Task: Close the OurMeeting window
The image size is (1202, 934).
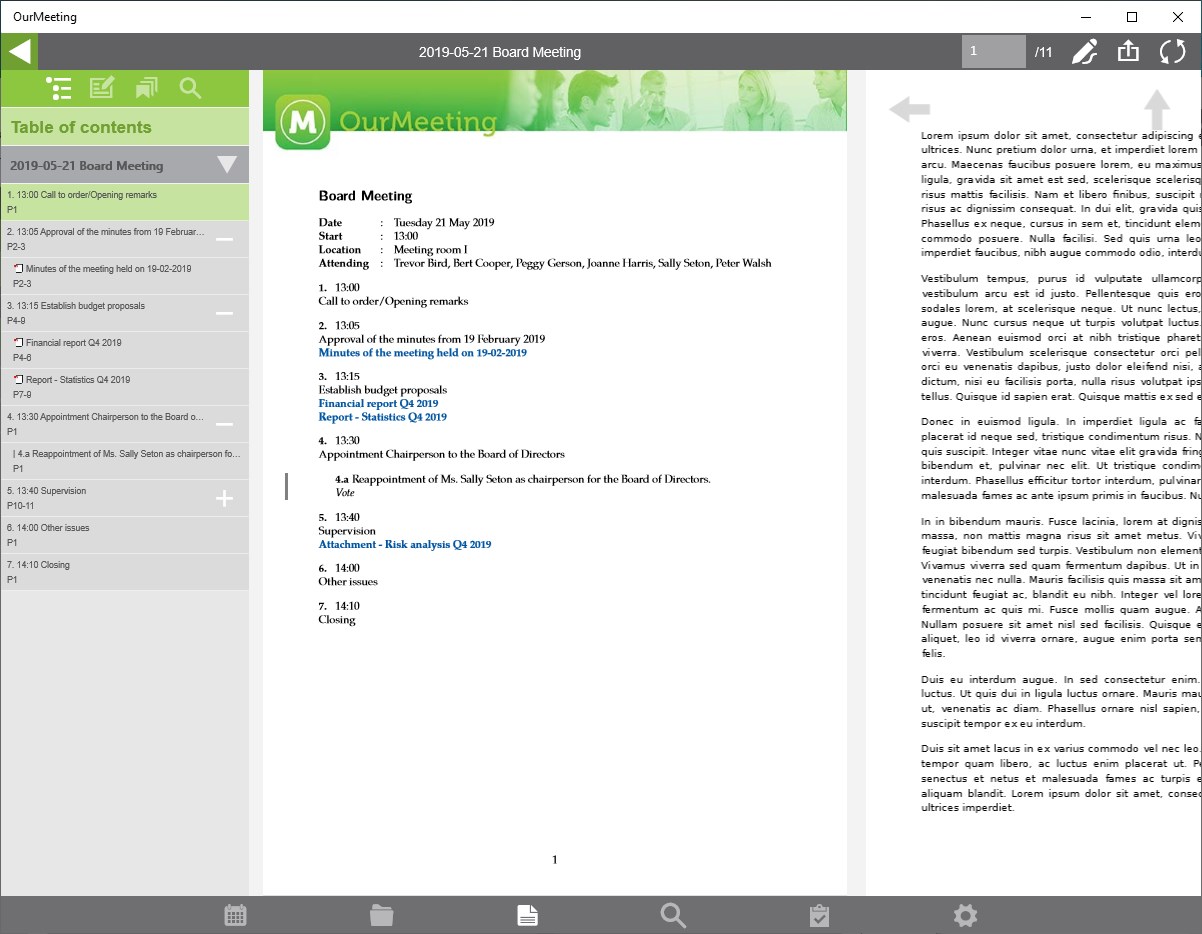Action: 1178,17
